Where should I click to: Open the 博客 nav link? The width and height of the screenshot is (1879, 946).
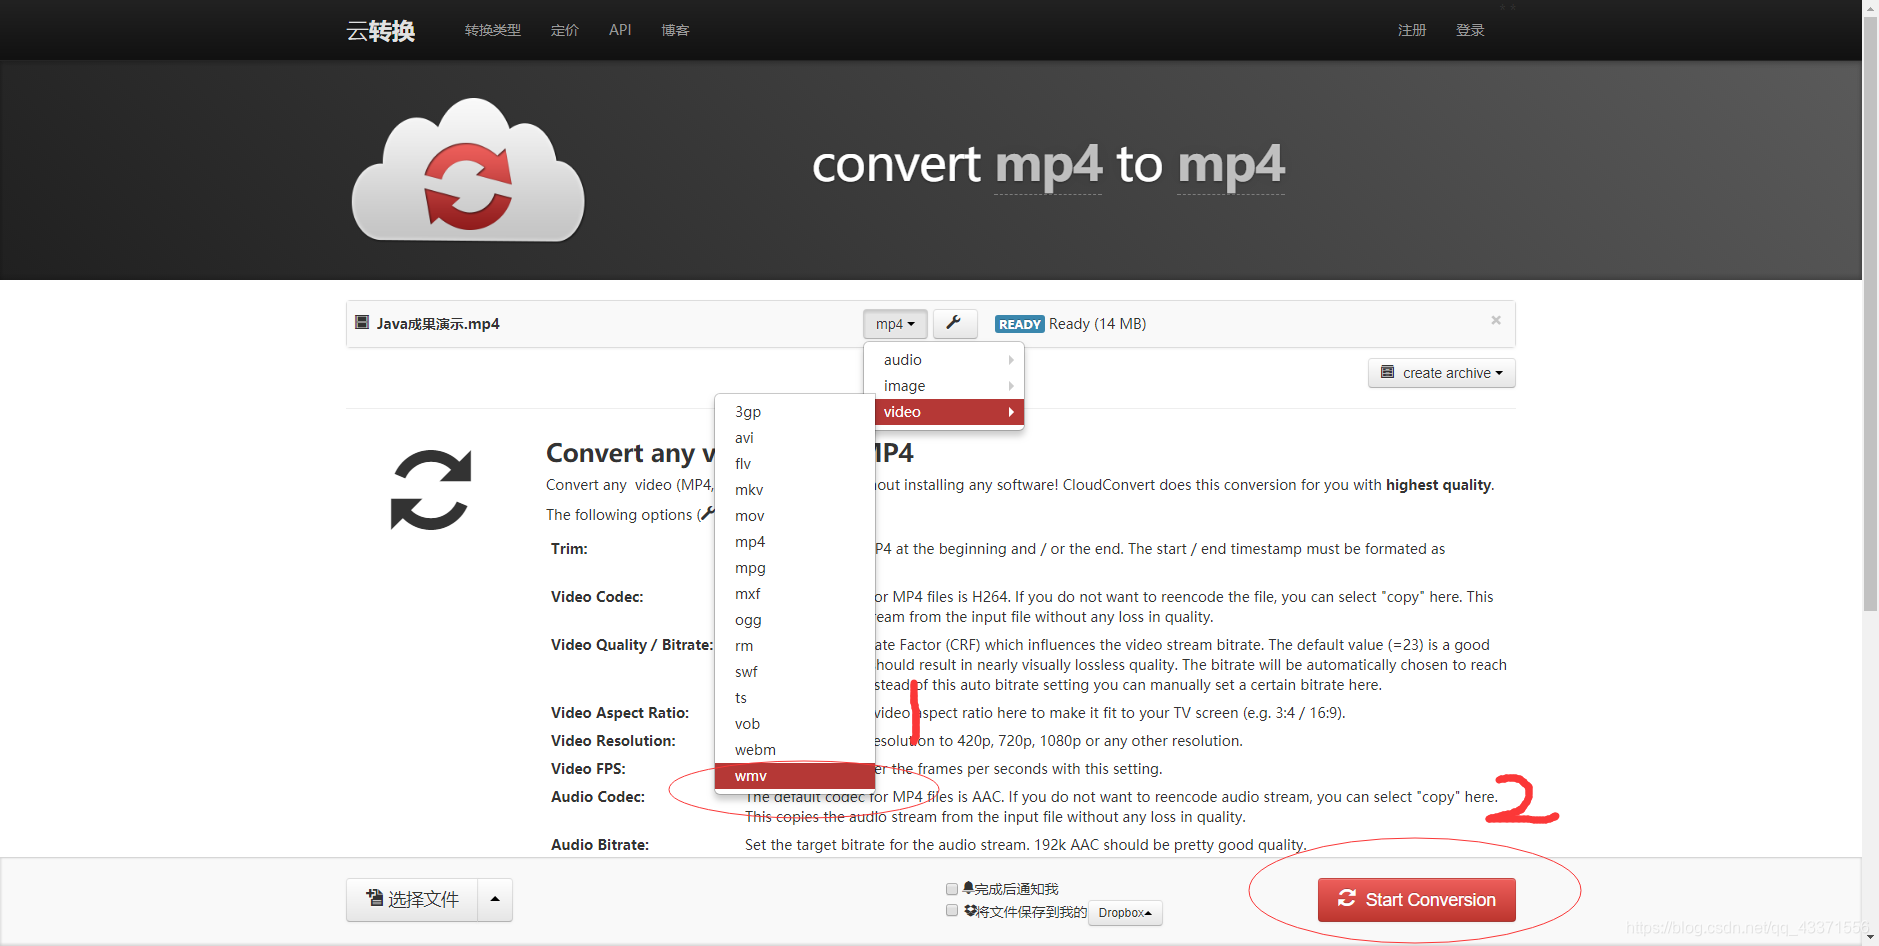tap(675, 30)
